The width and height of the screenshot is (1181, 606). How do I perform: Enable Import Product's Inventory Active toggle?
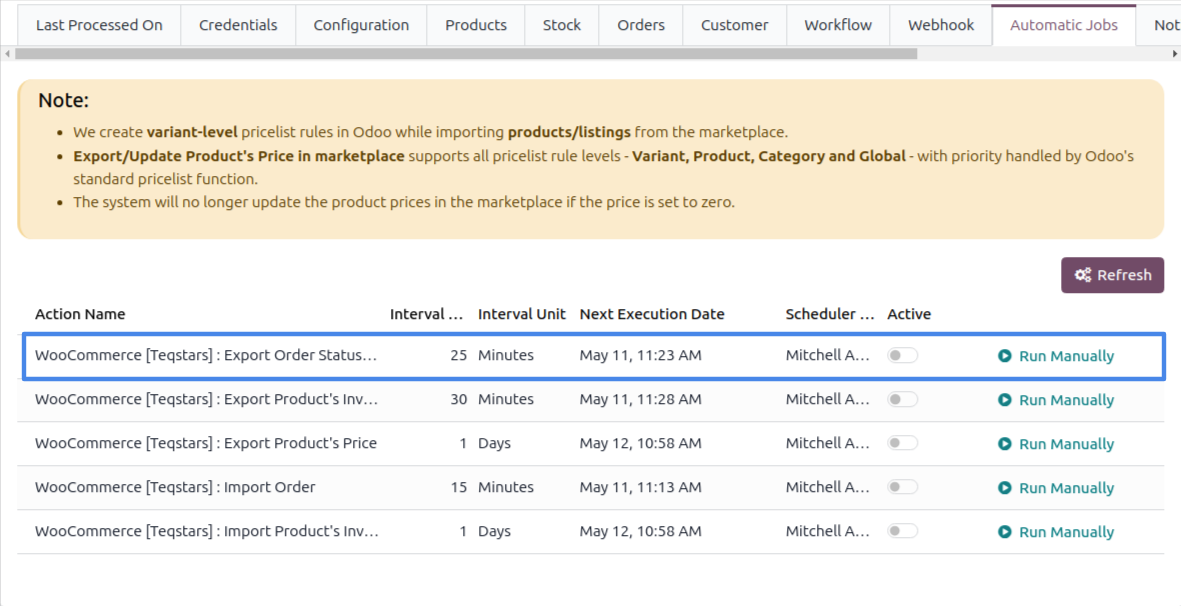(x=902, y=531)
